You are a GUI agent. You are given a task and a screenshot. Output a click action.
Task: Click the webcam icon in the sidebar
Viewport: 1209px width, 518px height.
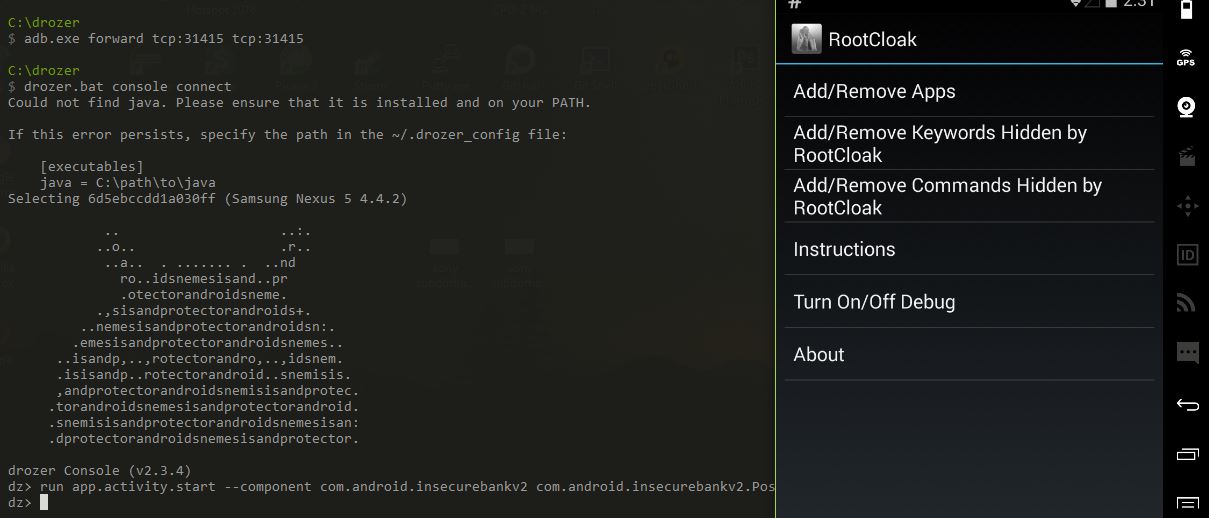1187,107
